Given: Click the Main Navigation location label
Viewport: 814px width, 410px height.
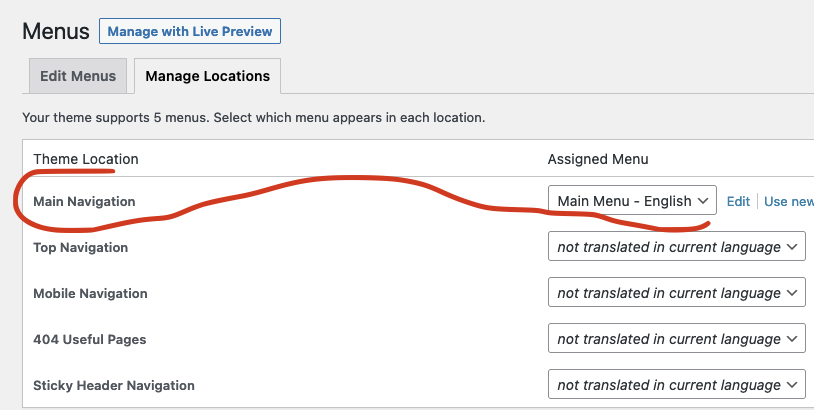Looking at the screenshot, I should [x=84, y=201].
